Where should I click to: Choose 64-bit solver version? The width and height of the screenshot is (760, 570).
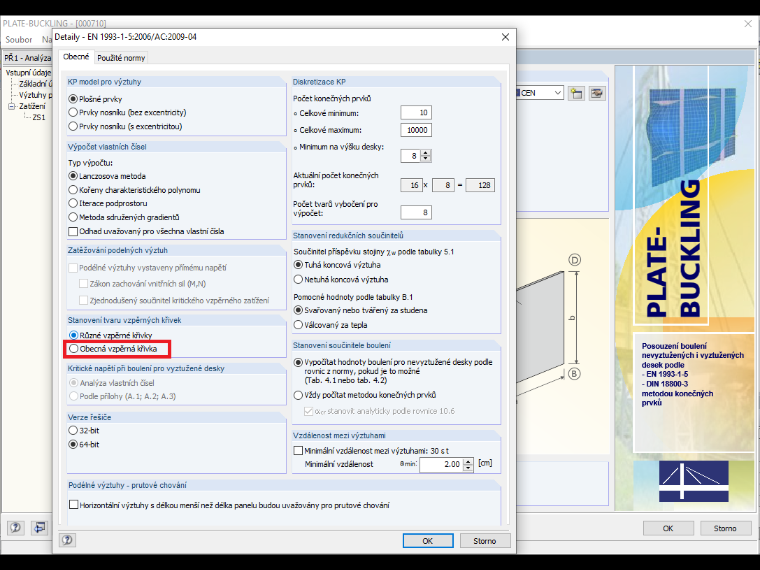pos(73,444)
